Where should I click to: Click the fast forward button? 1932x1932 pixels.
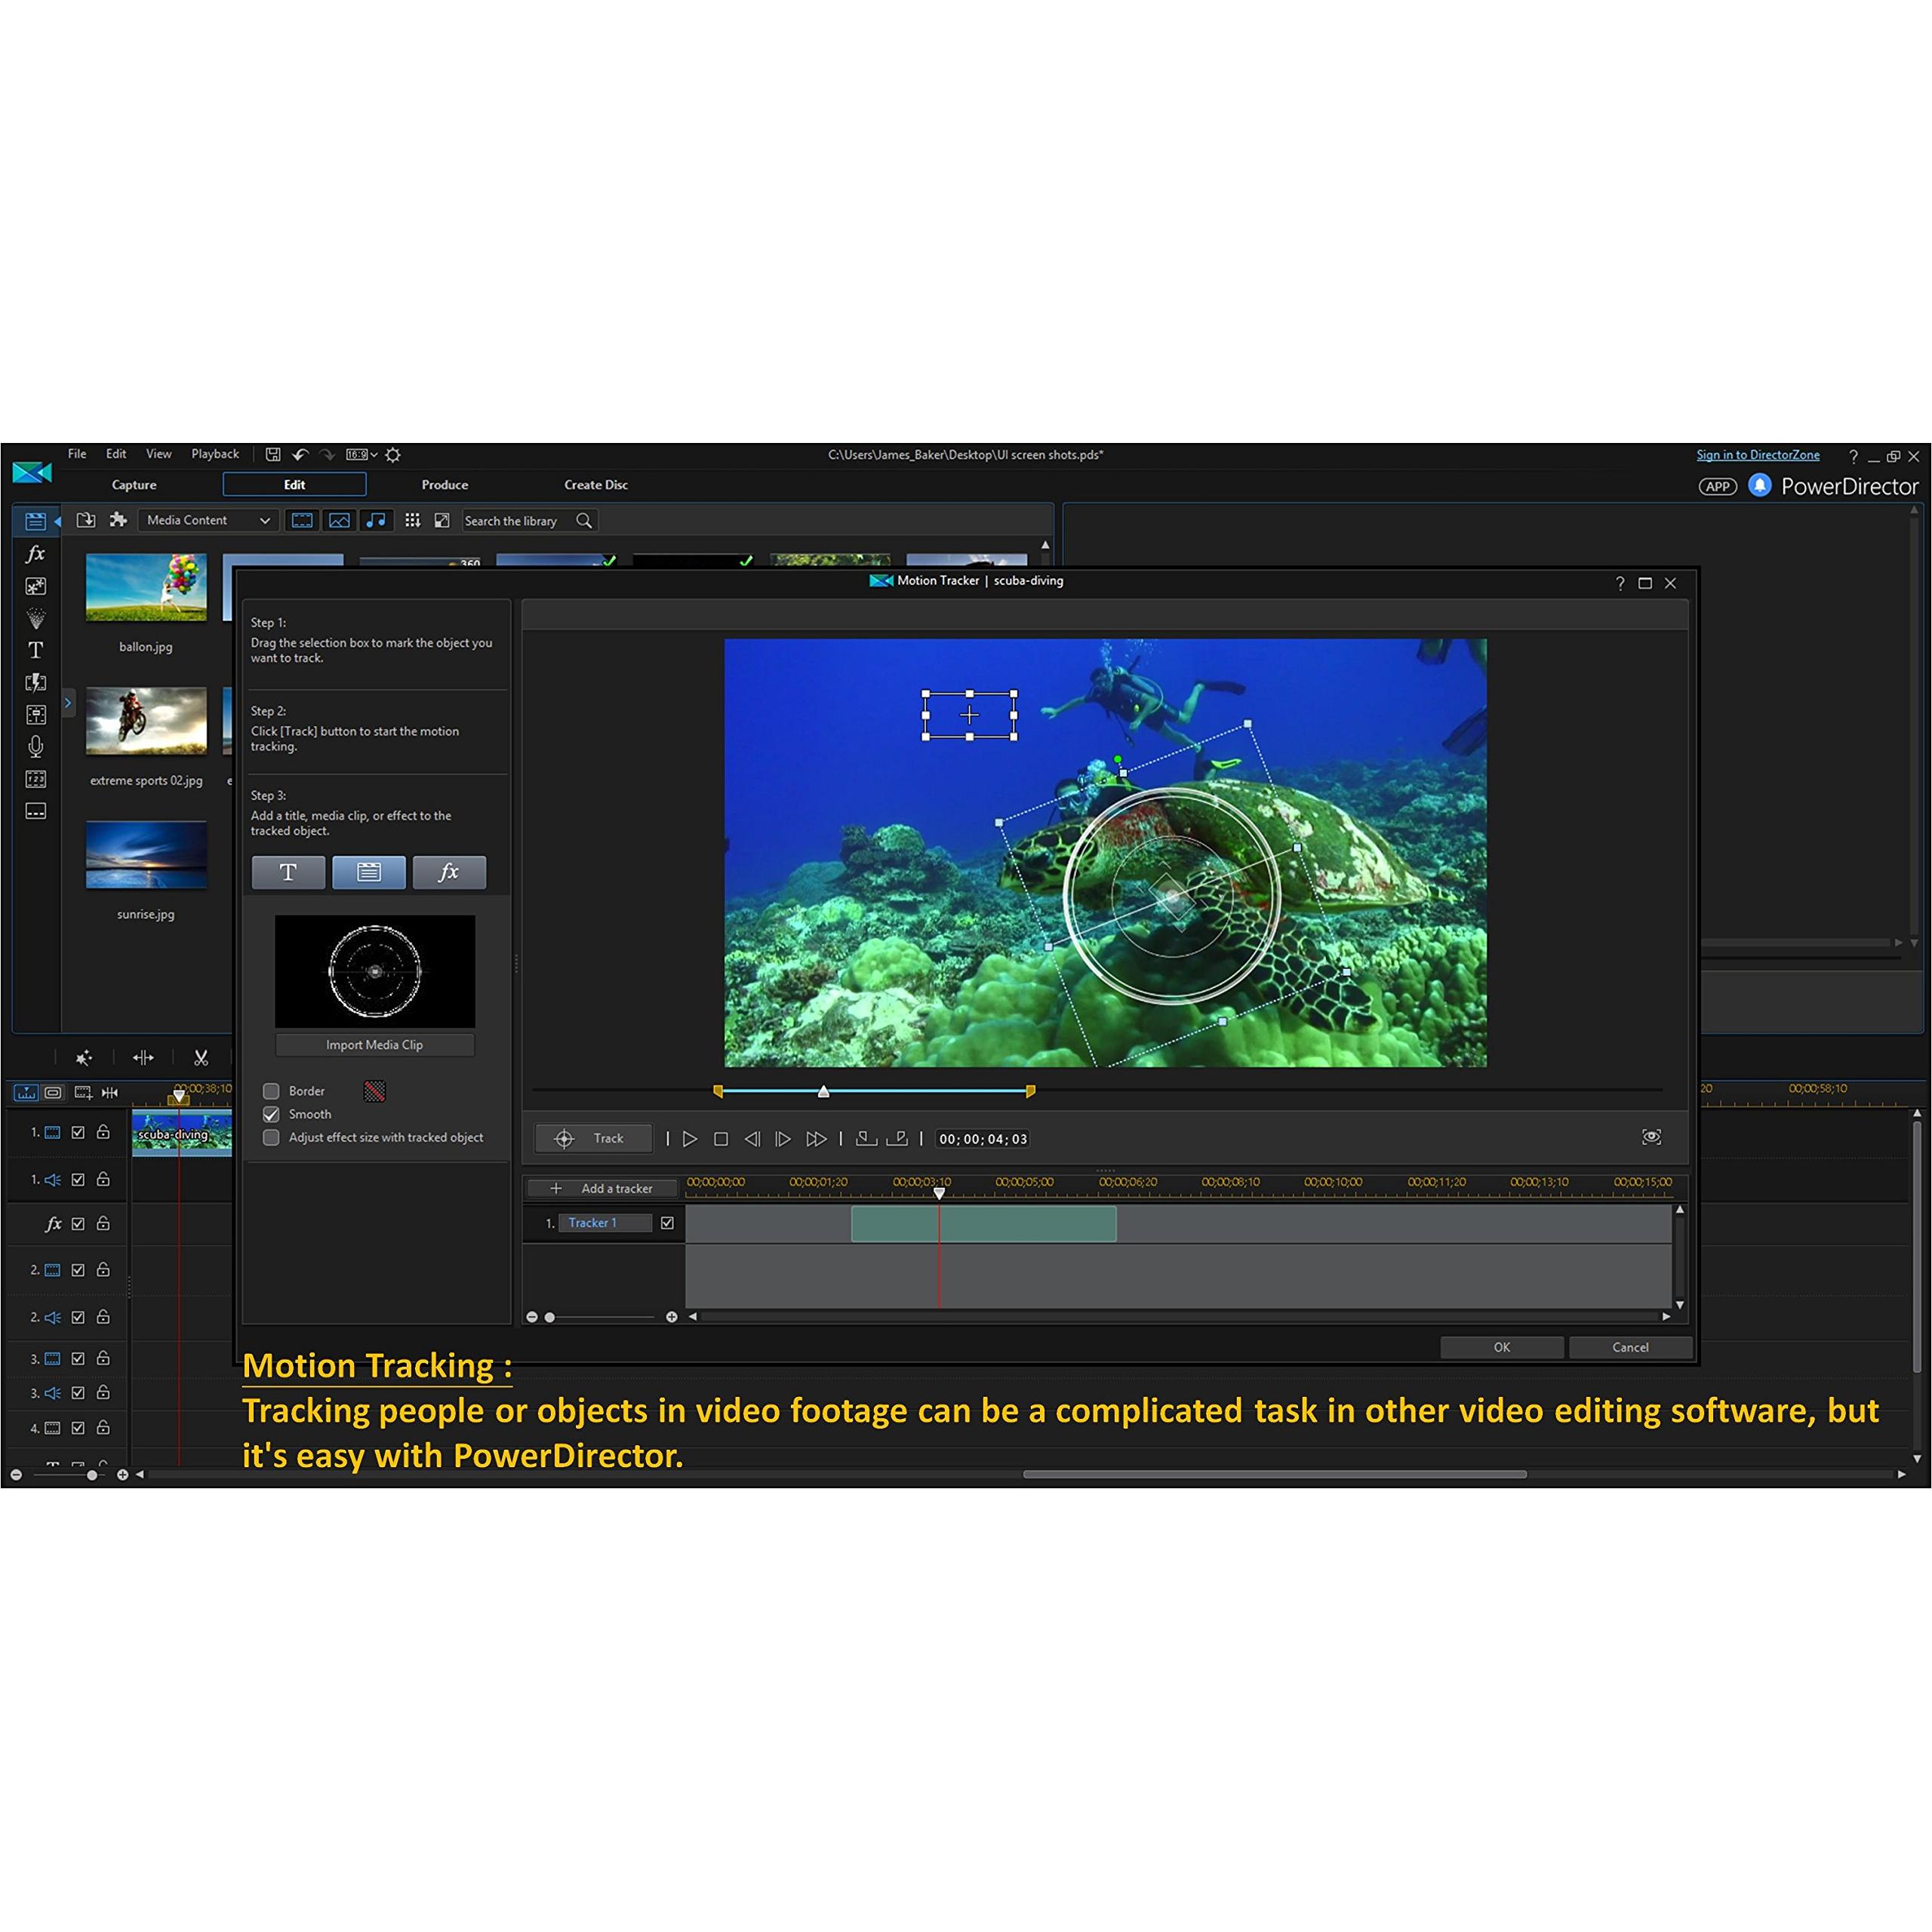tap(816, 1139)
